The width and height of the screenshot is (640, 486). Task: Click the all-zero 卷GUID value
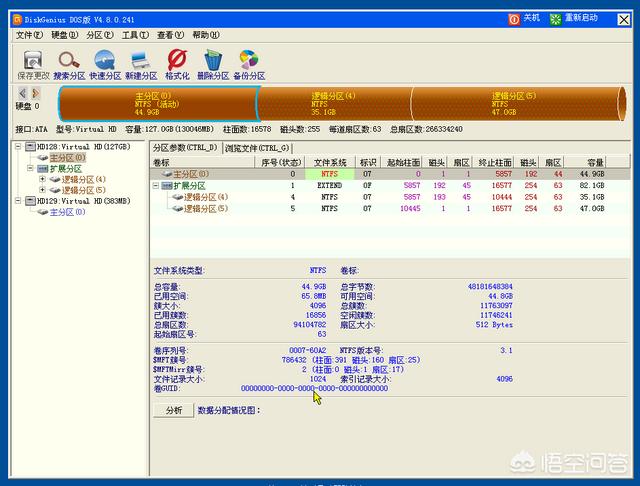pos(314,388)
